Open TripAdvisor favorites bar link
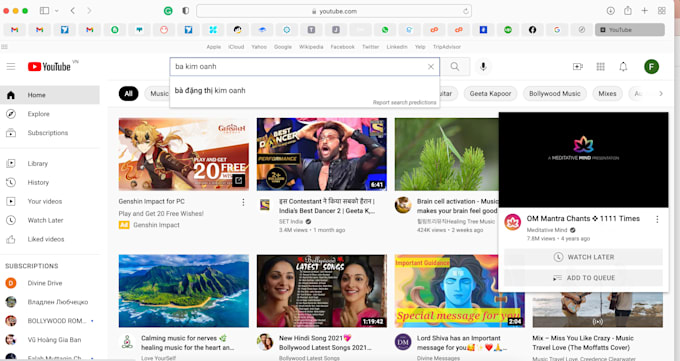680x361 pixels. [x=447, y=47]
